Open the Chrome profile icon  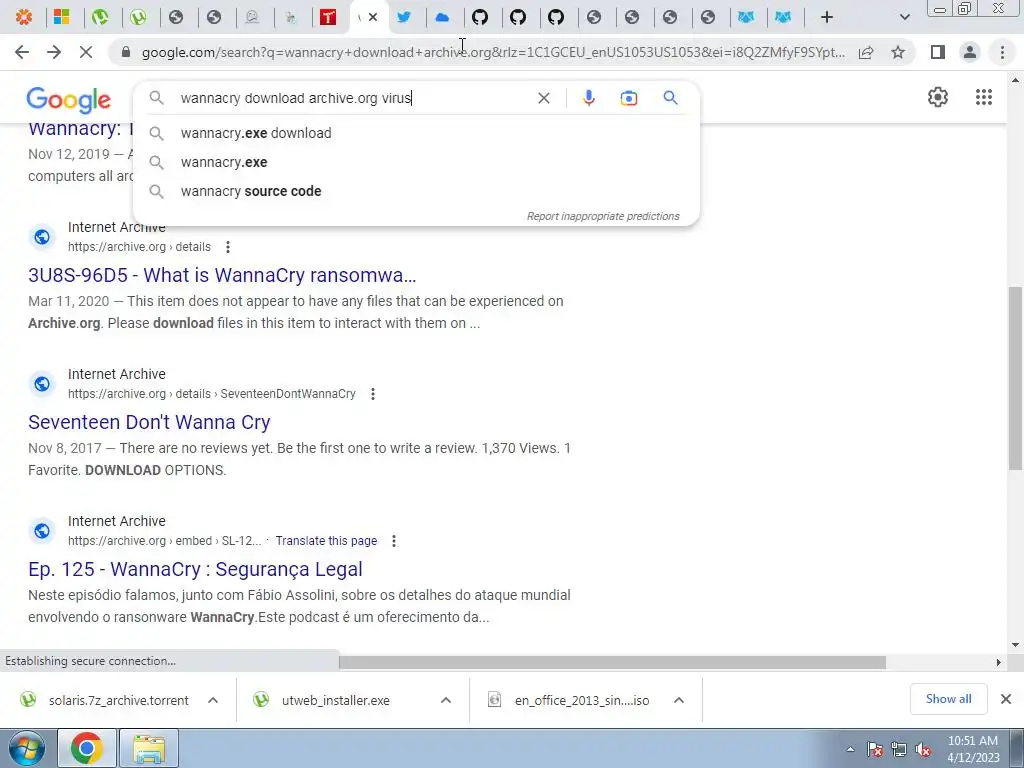coord(970,52)
